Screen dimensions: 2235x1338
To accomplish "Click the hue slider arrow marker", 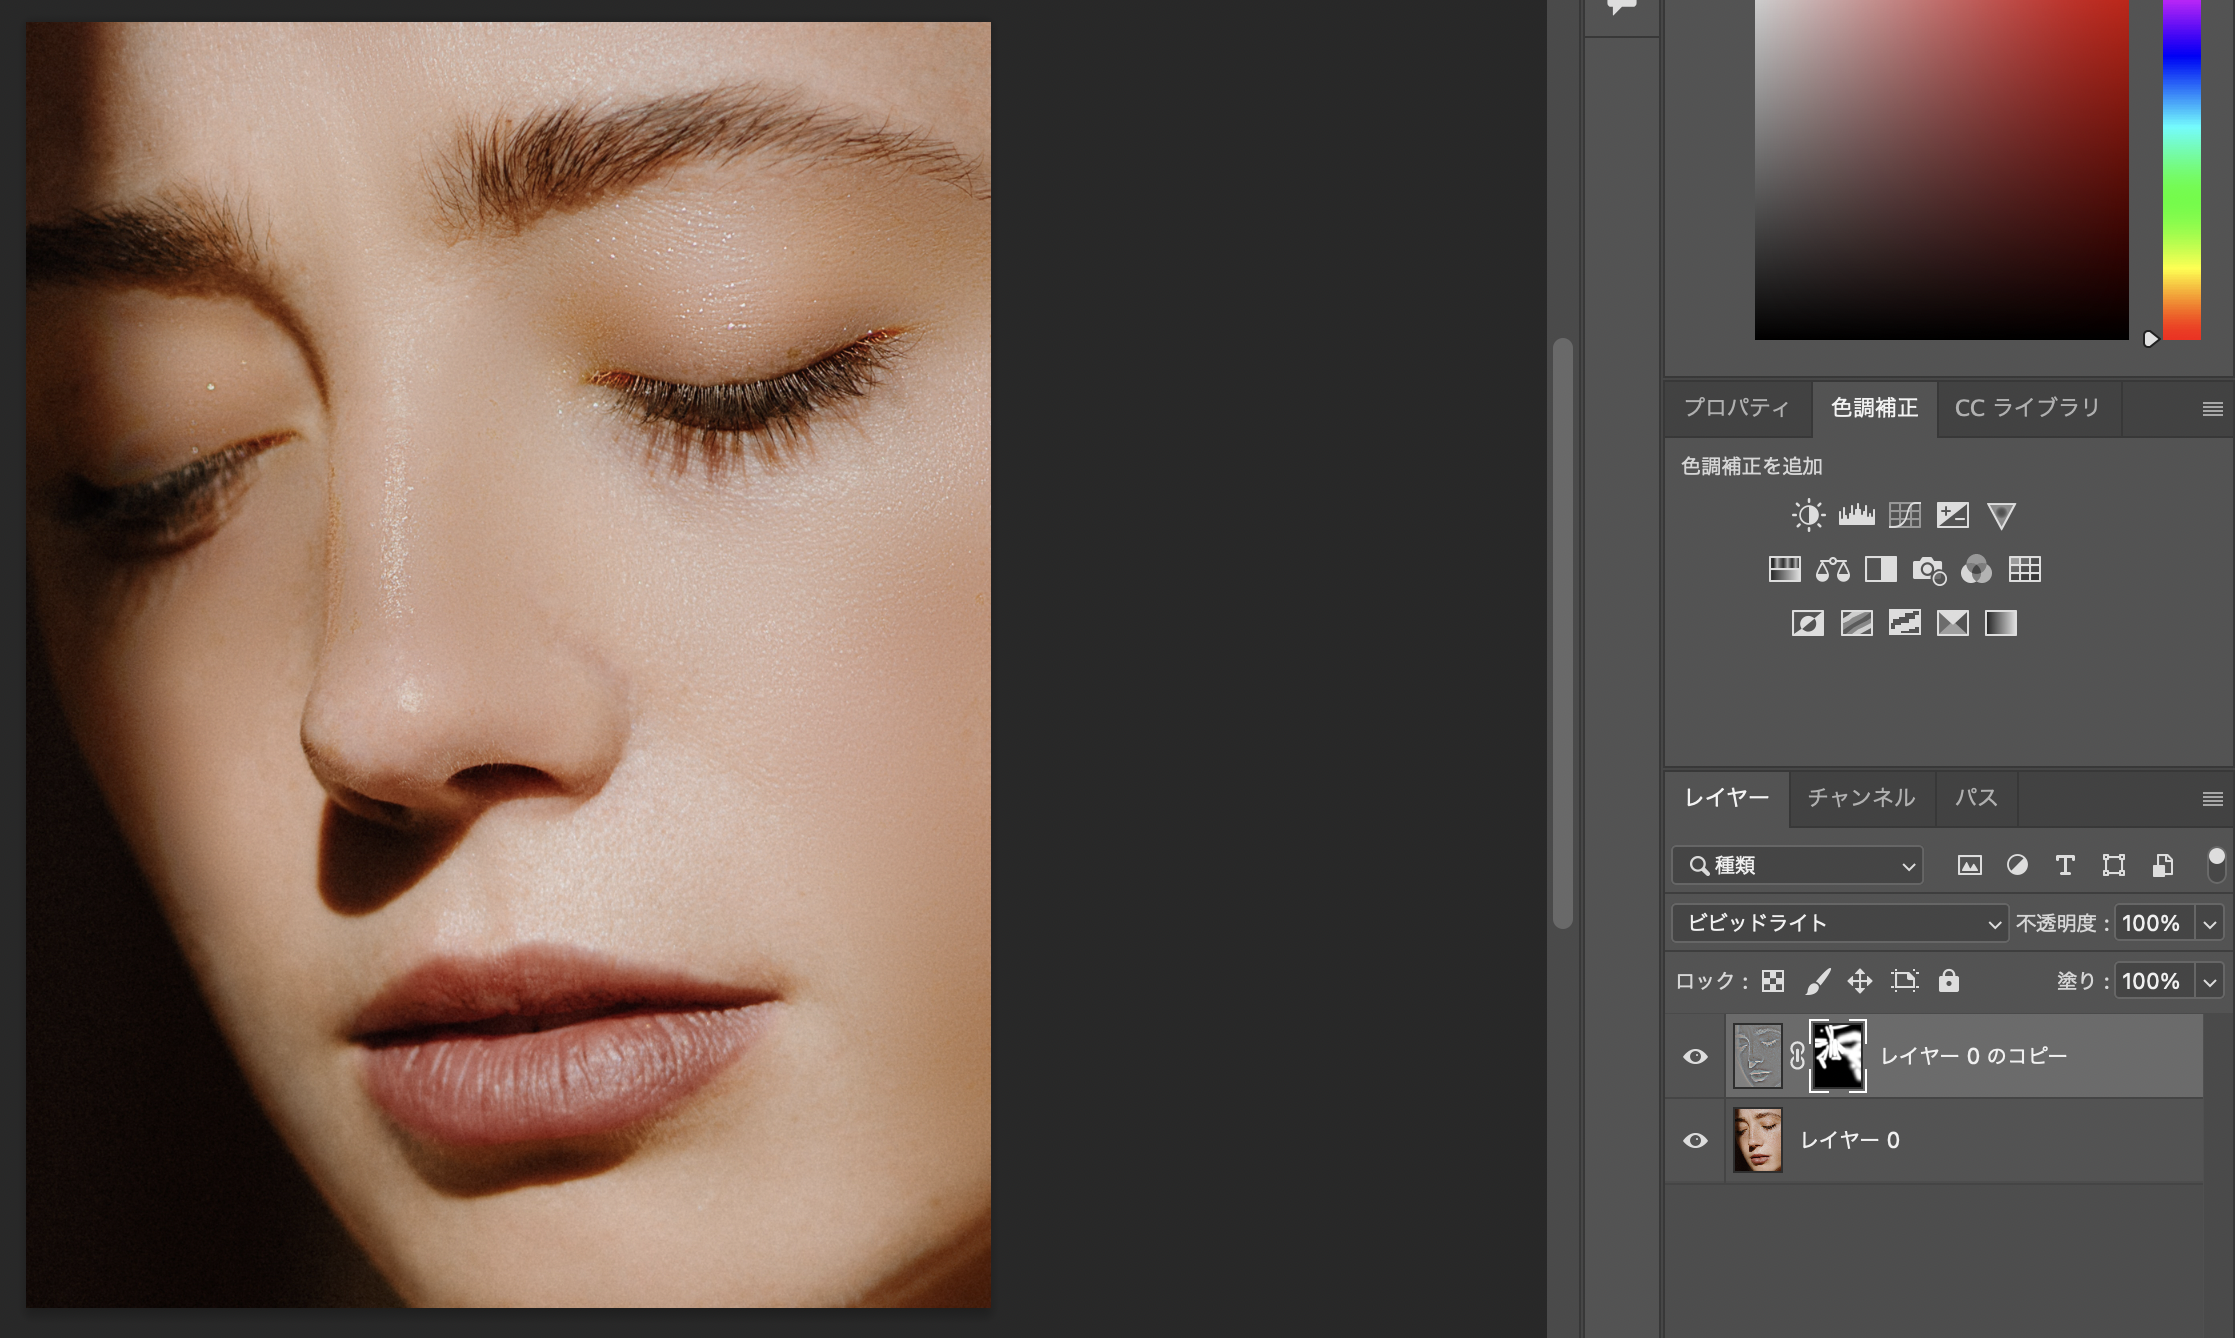I will (x=2150, y=339).
